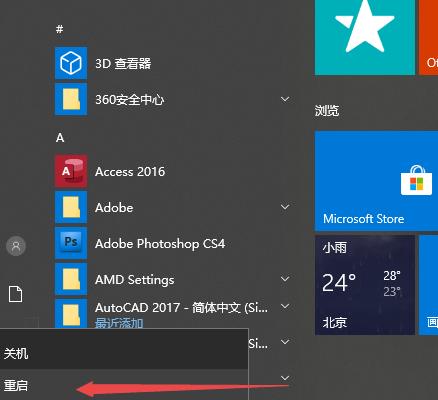The width and height of the screenshot is (438, 400).
Task: Click the Adobe Photoshop CS4 label
Action: (160, 244)
